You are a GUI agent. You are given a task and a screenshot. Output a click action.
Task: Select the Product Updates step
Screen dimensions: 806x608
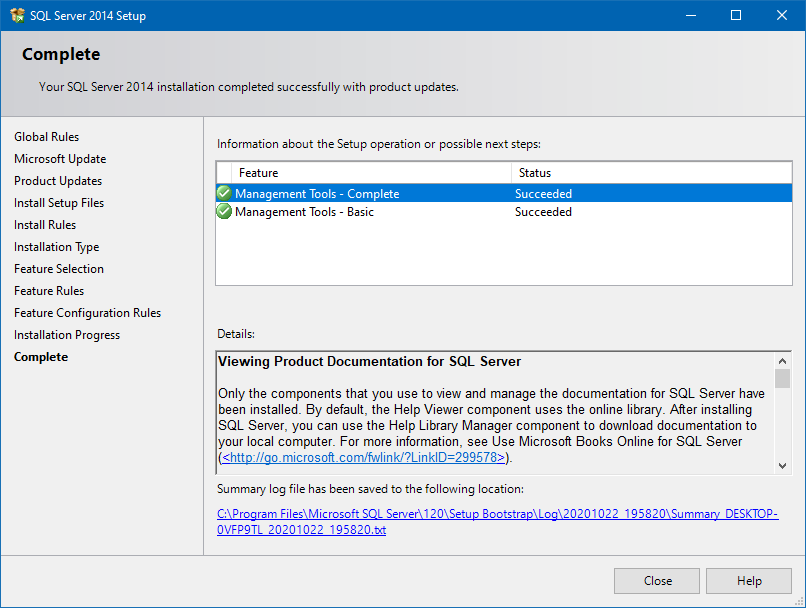coord(56,180)
